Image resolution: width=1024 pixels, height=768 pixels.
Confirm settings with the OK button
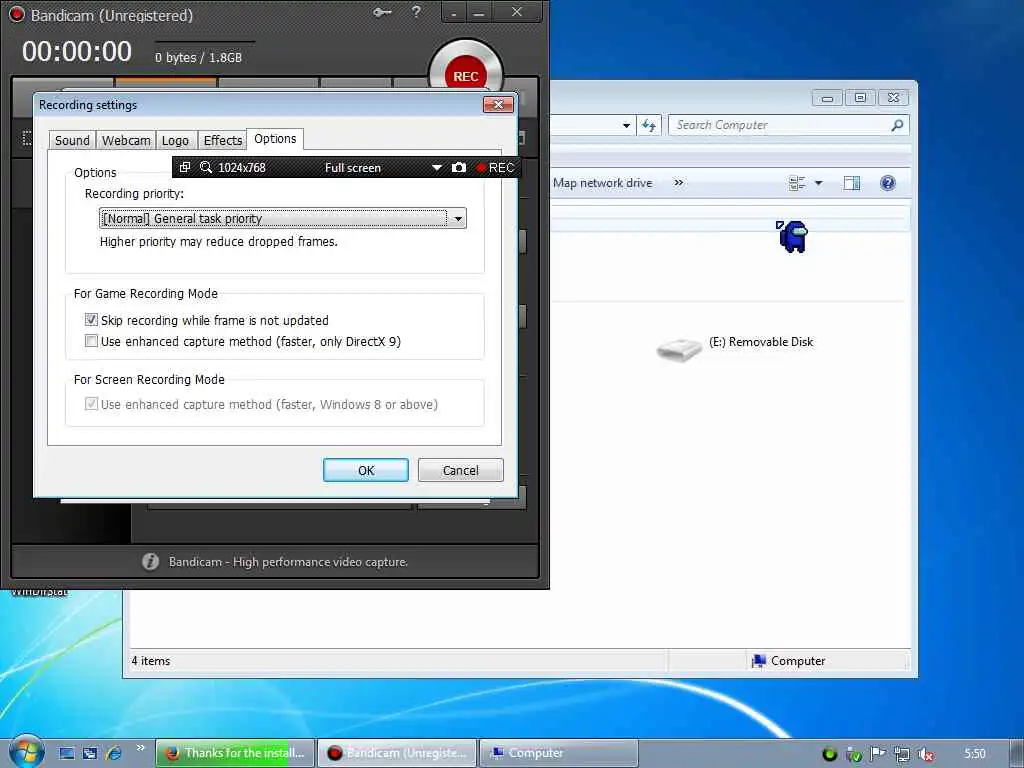coord(366,470)
